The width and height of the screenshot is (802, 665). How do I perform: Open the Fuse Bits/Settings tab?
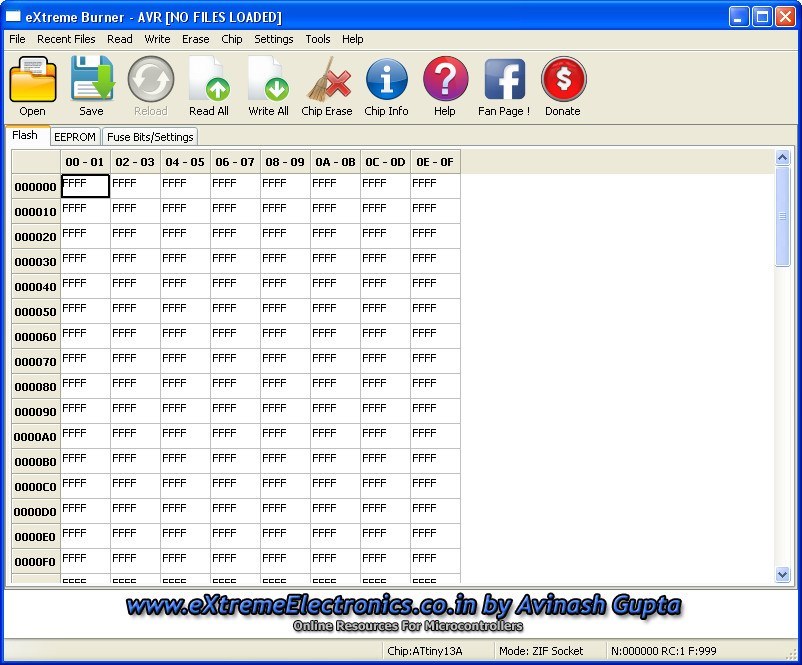(x=149, y=136)
